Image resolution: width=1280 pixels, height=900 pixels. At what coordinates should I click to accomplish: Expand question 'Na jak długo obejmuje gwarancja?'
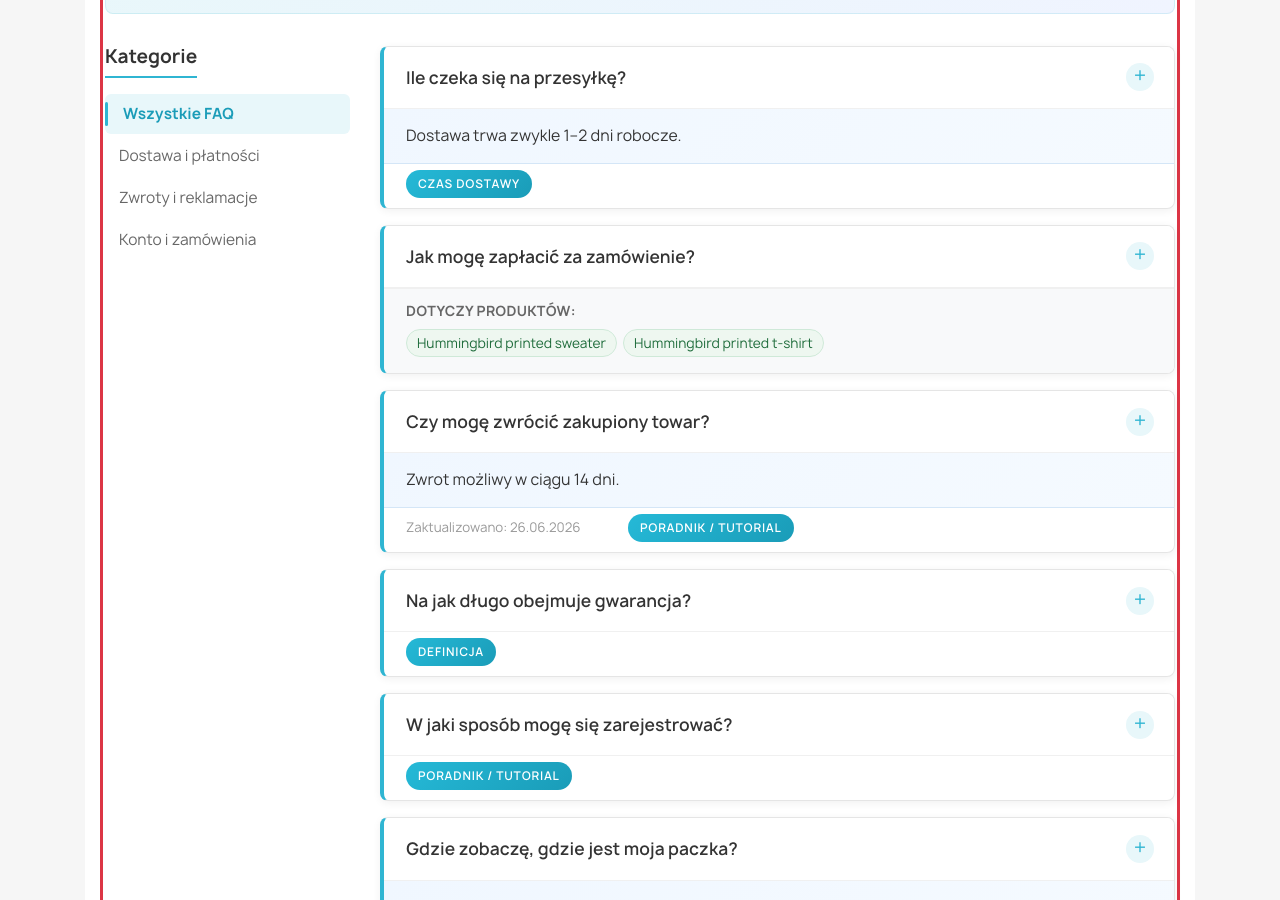click(779, 601)
